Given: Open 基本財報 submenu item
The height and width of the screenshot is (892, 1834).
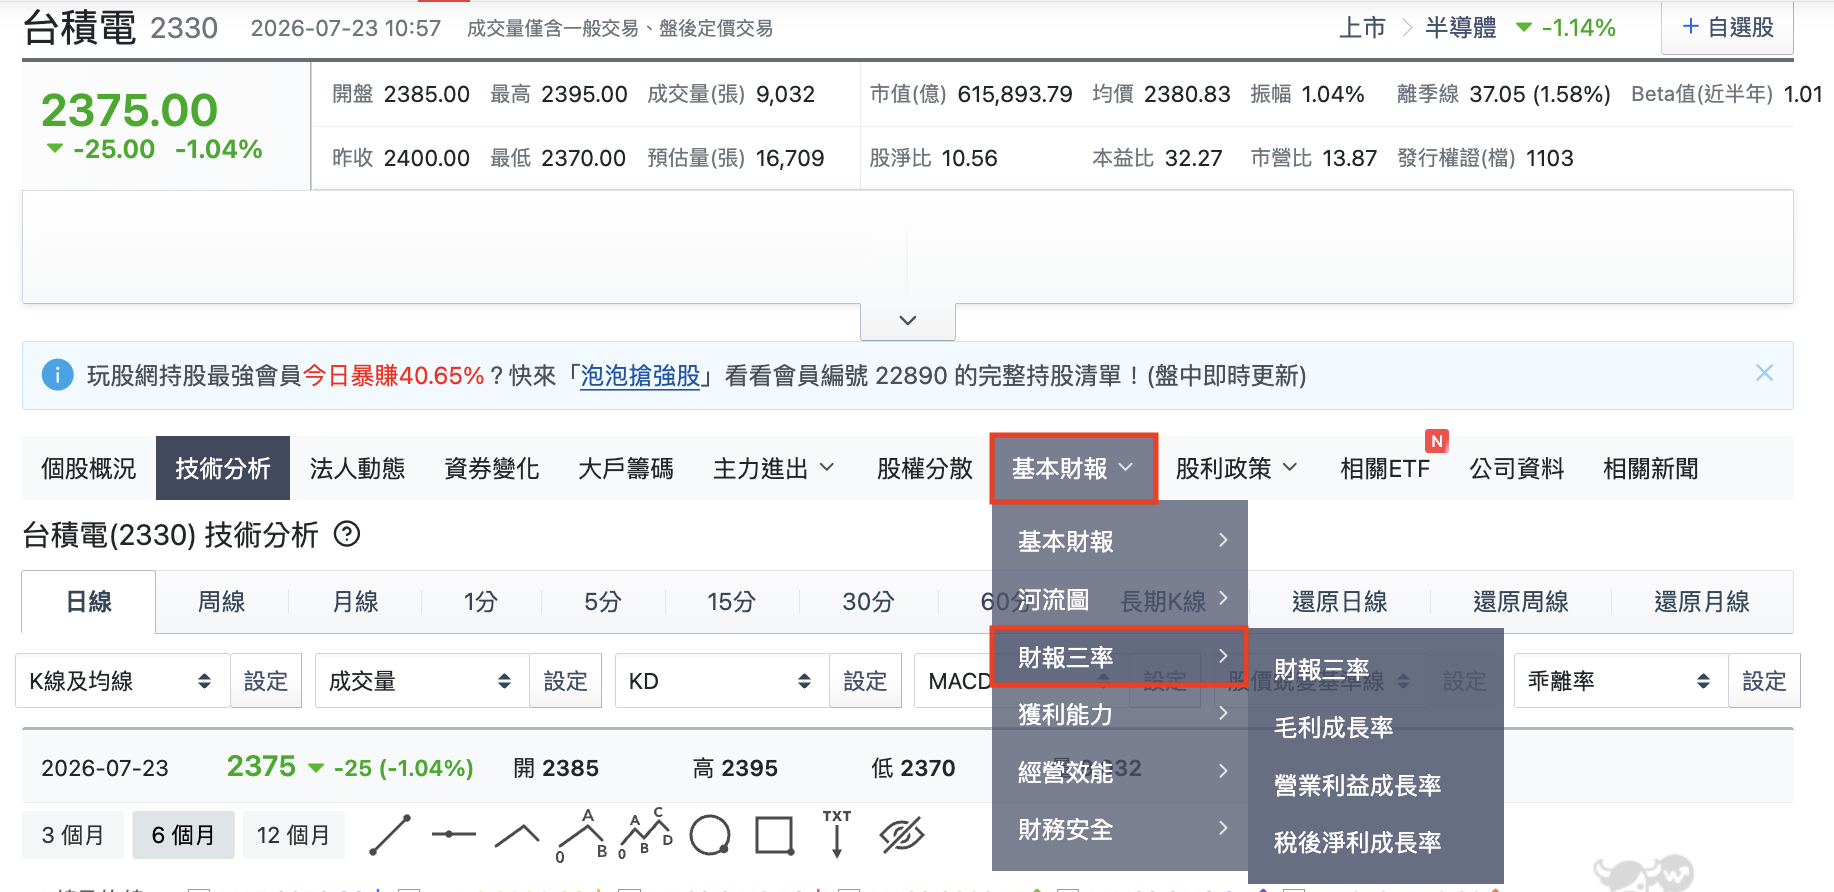Looking at the screenshot, I should click(1120, 541).
